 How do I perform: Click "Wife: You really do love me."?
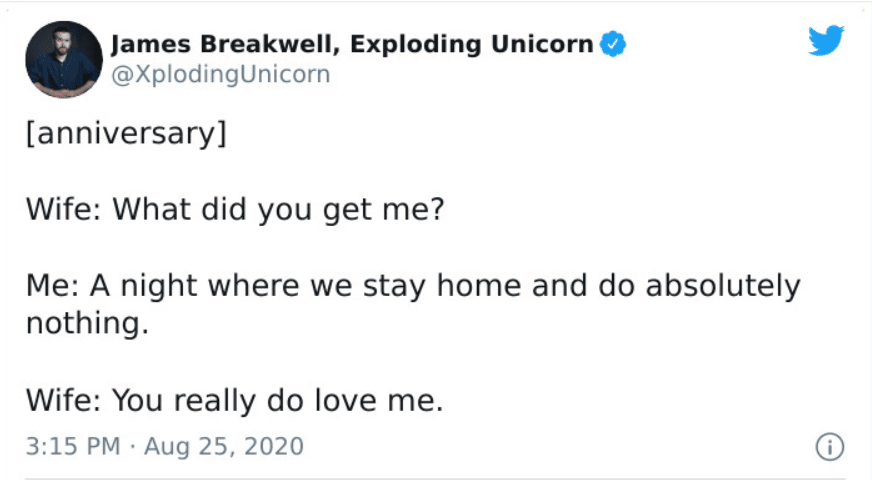[234, 400]
